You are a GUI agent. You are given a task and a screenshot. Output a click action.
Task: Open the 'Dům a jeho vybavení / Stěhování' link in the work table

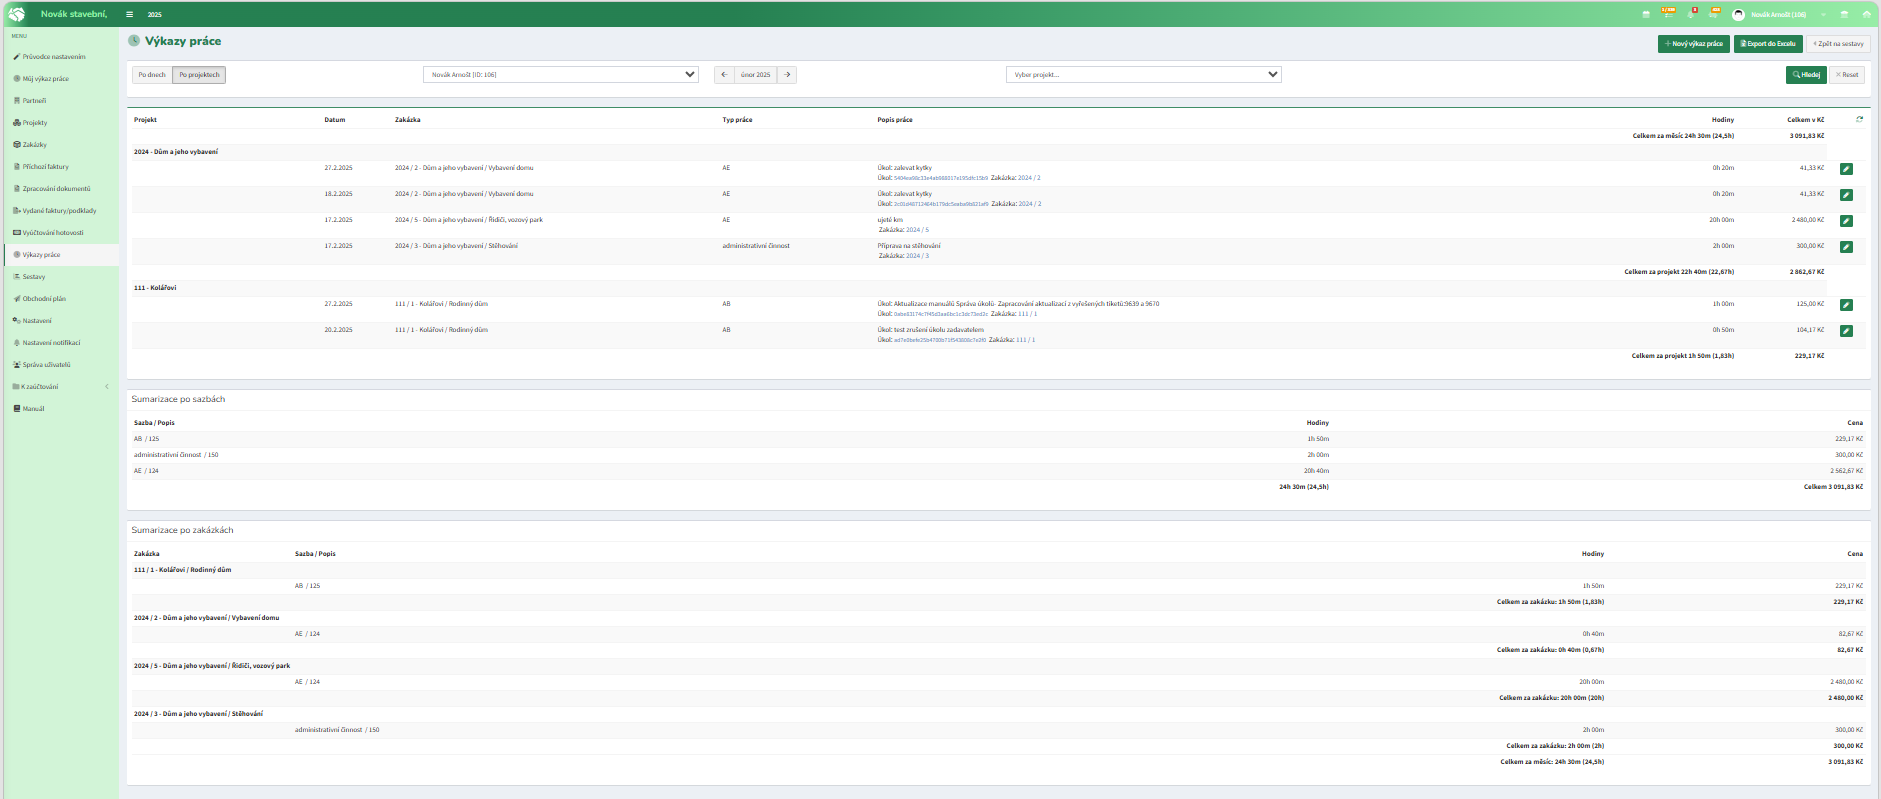pyautogui.click(x=456, y=246)
